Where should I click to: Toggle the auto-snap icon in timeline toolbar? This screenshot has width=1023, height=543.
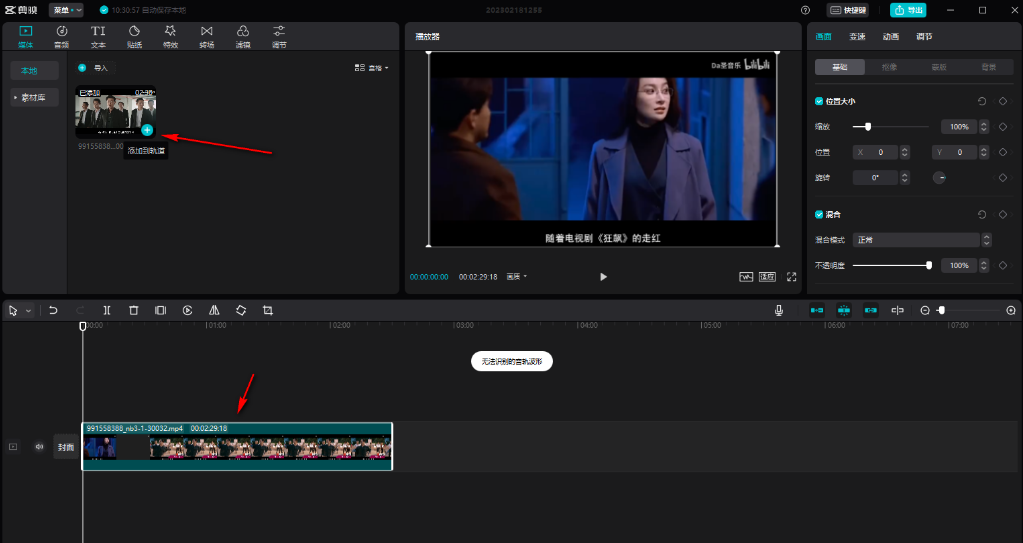coord(844,311)
